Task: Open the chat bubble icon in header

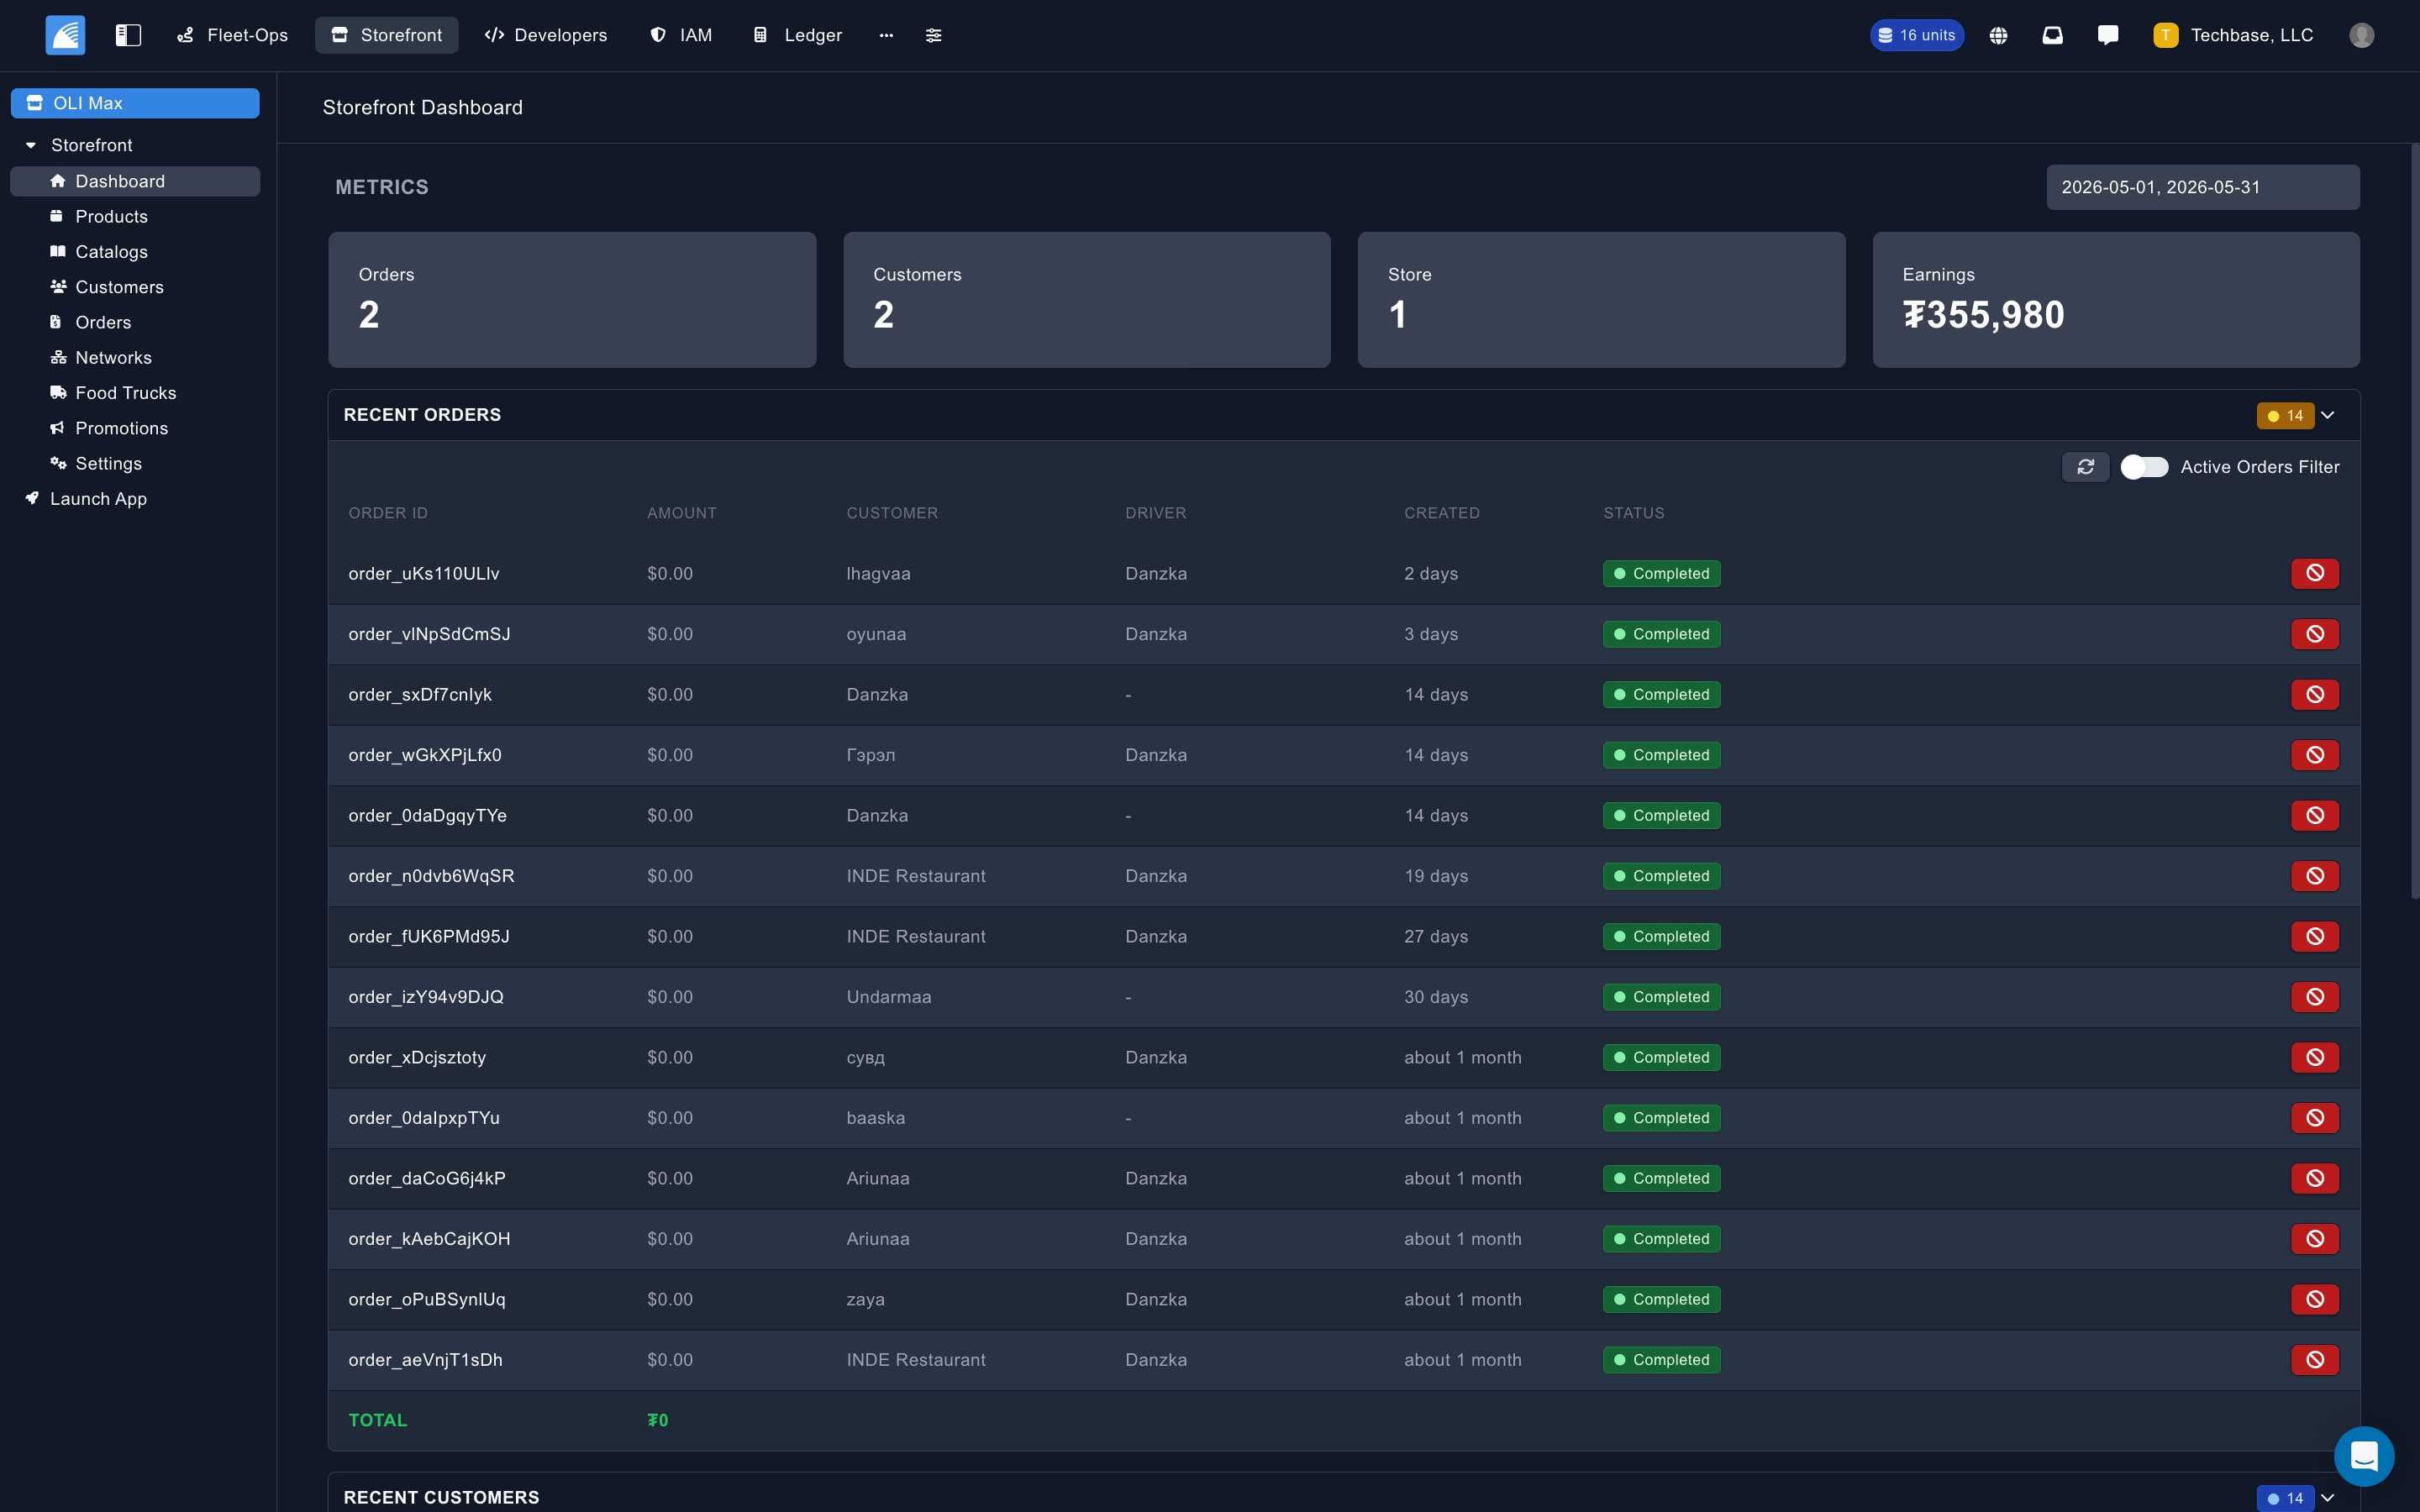Action: tap(2108, 35)
